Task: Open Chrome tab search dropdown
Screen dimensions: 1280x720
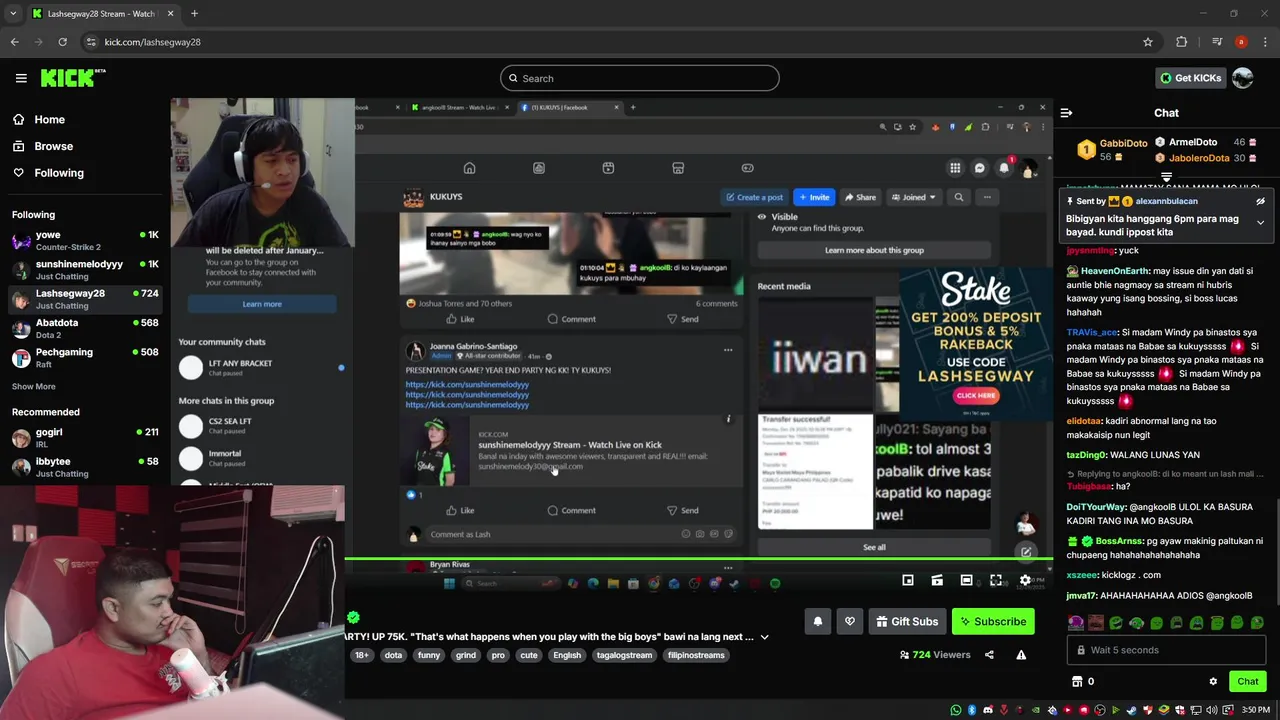Action: click(x=13, y=14)
